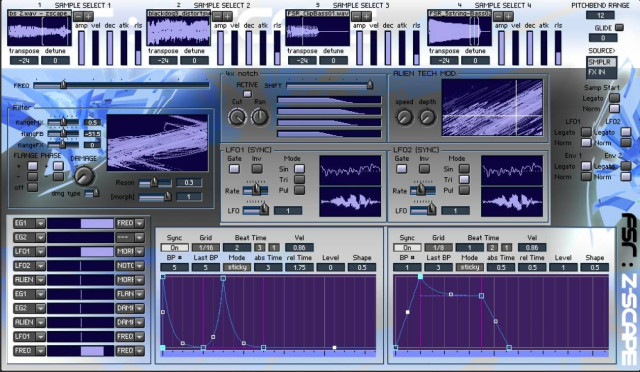Click the upper LFO1 waveform display
640x372 pixels.
[350, 170]
